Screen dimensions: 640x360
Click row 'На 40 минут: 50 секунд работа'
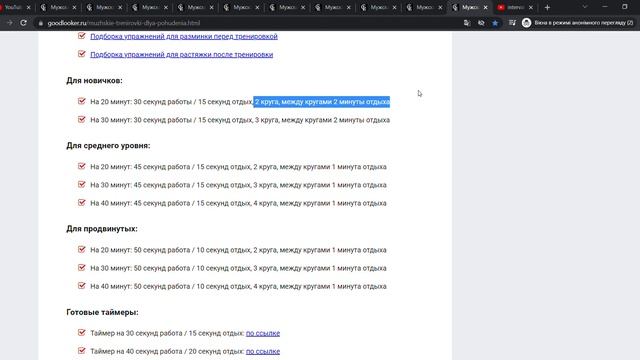click(x=238, y=286)
